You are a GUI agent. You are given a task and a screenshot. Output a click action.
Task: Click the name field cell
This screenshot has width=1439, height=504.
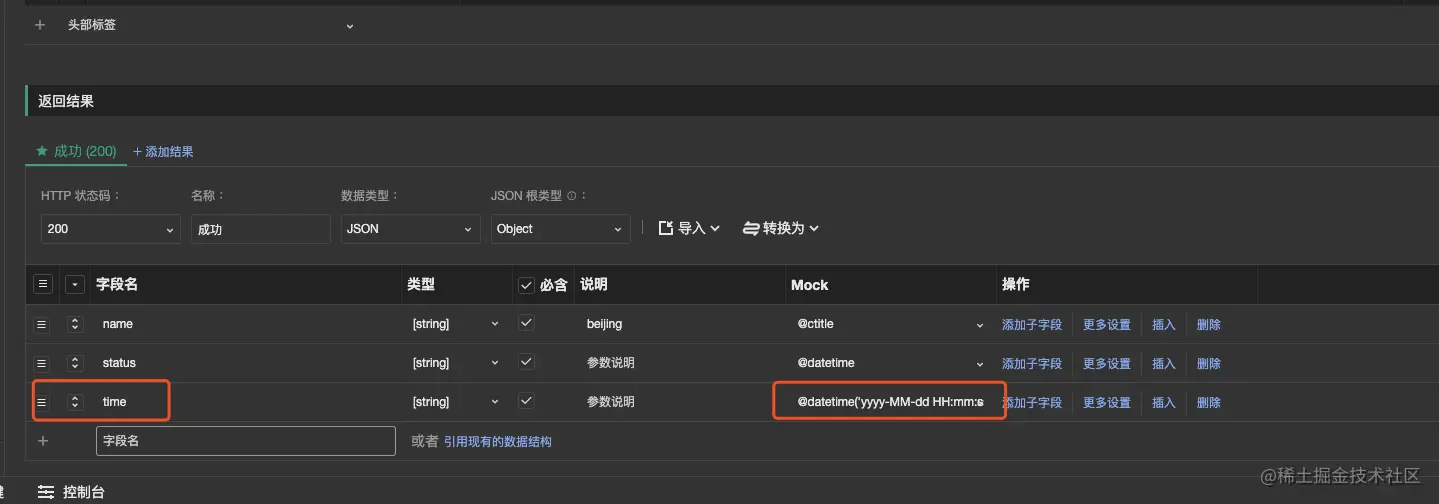[246, 324]
